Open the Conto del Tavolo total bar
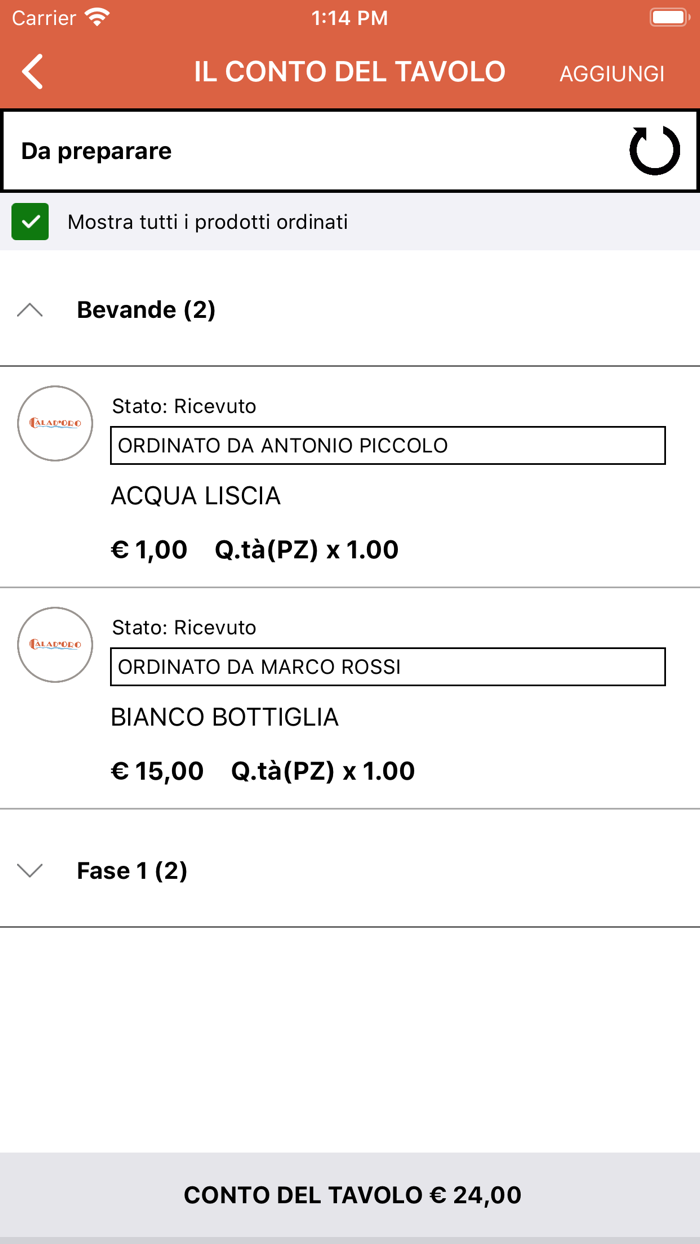Screen dimensions: 700x1244 coord(350,1195)
